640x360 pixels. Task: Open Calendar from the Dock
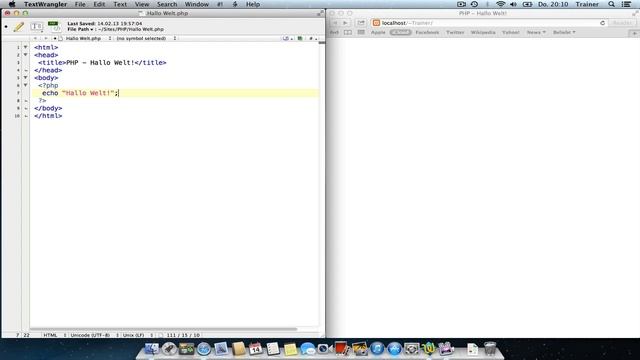pyautogui.click(x=256, y=349)
